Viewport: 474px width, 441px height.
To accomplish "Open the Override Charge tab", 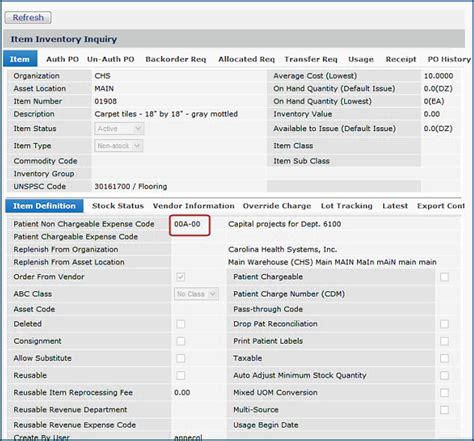I will 277,206.
